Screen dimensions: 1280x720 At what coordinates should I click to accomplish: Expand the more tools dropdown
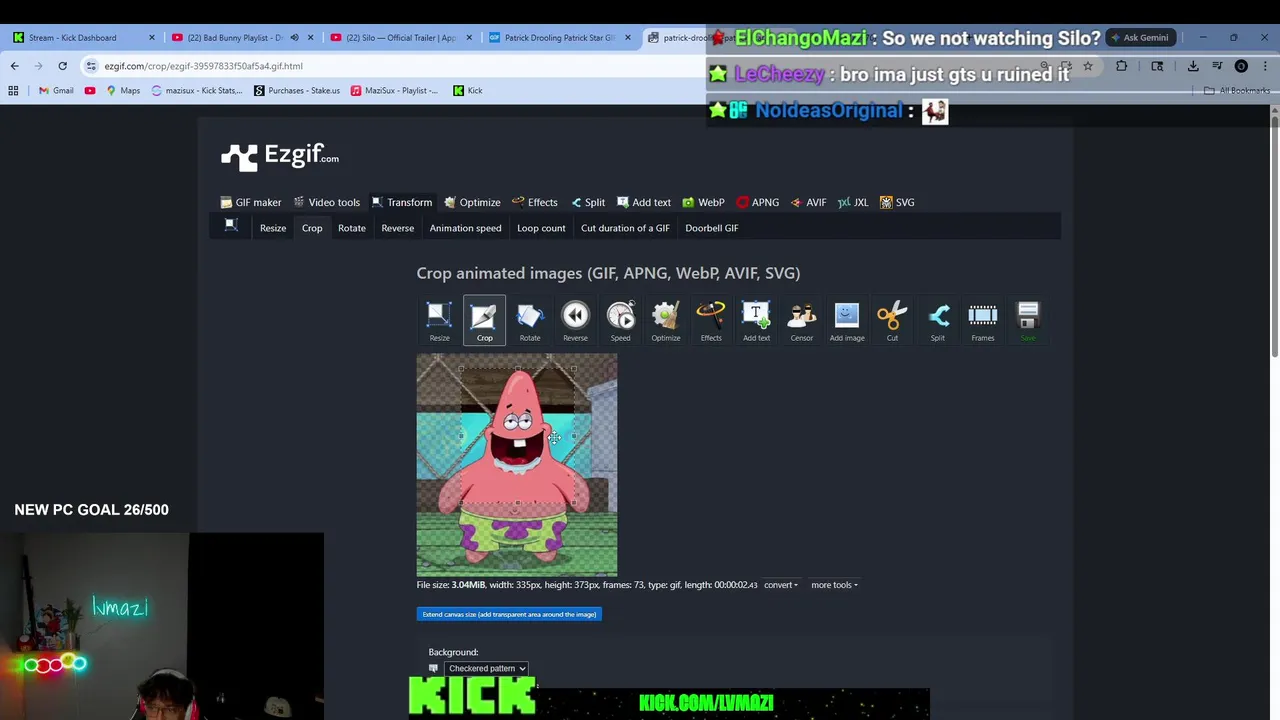(834, 585)
